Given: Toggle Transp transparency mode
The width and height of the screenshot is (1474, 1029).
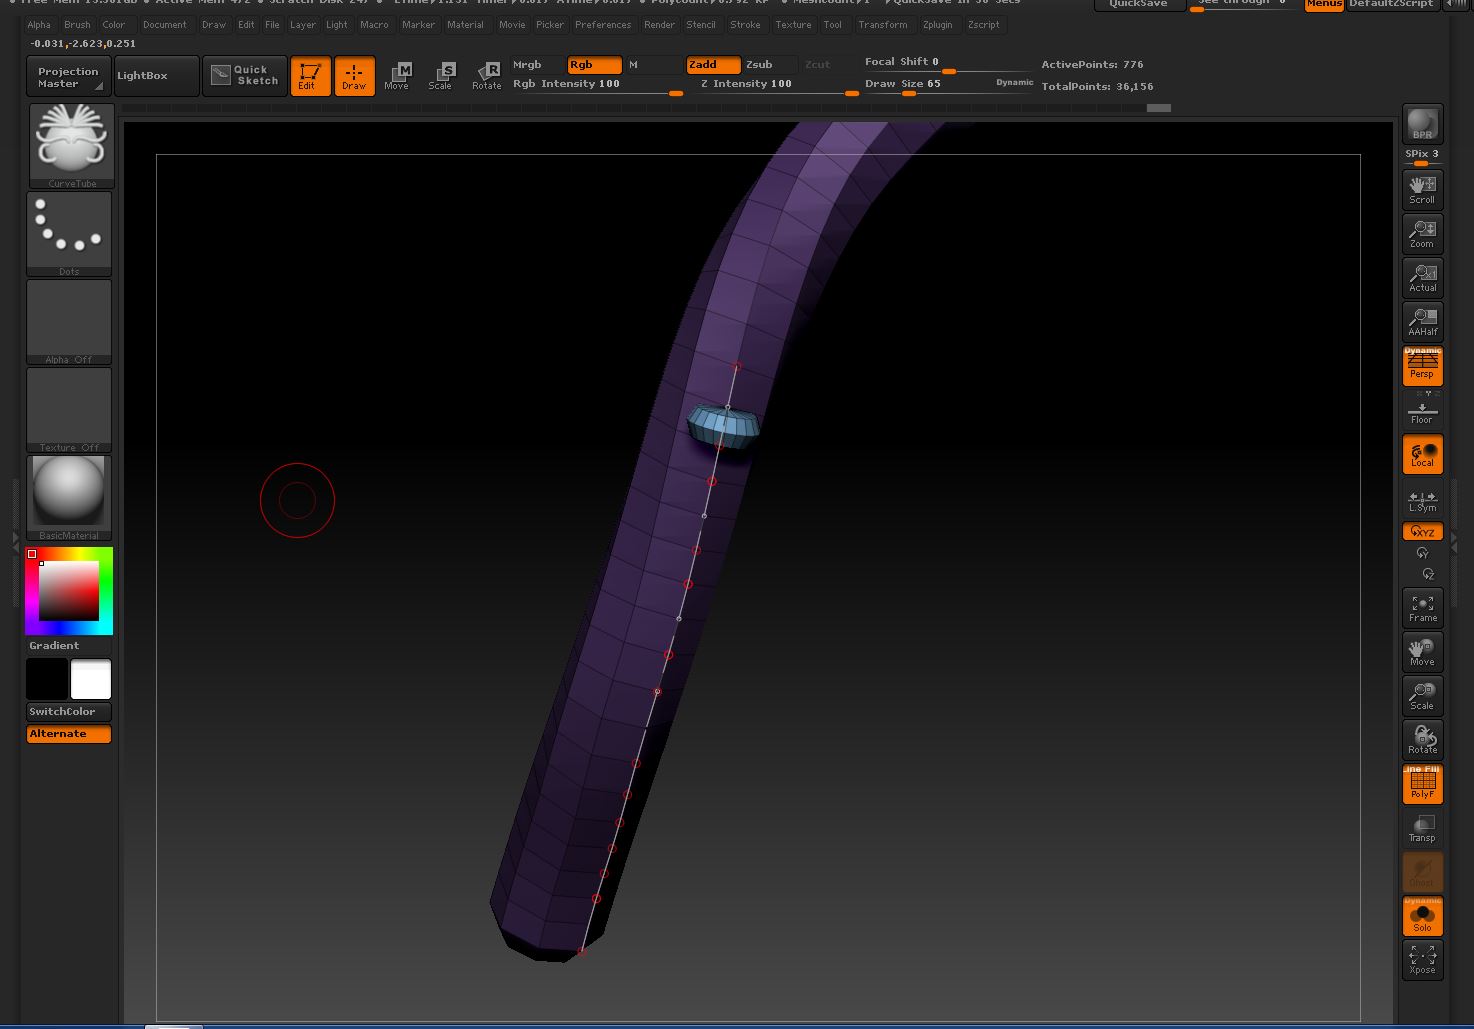Looking at the screenshot, I should point(1422,827).
